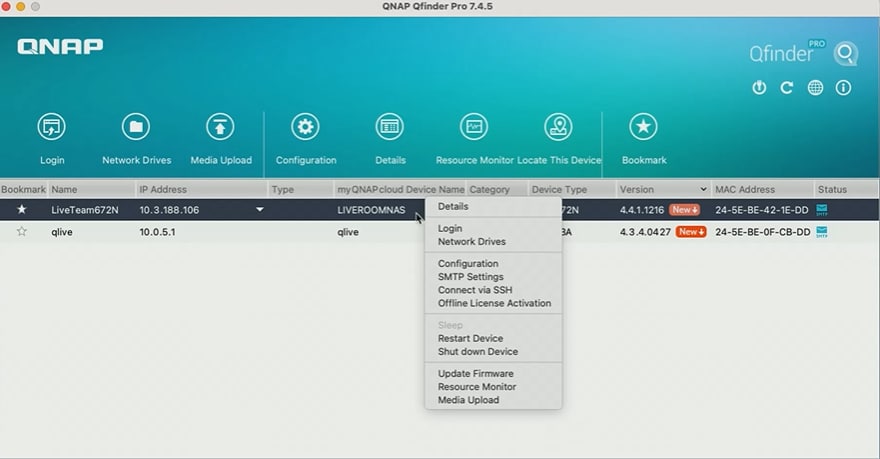Click SMTP status icon for qlive
Viewport: 880px width, 459px height.
click(x=822, y=232)
